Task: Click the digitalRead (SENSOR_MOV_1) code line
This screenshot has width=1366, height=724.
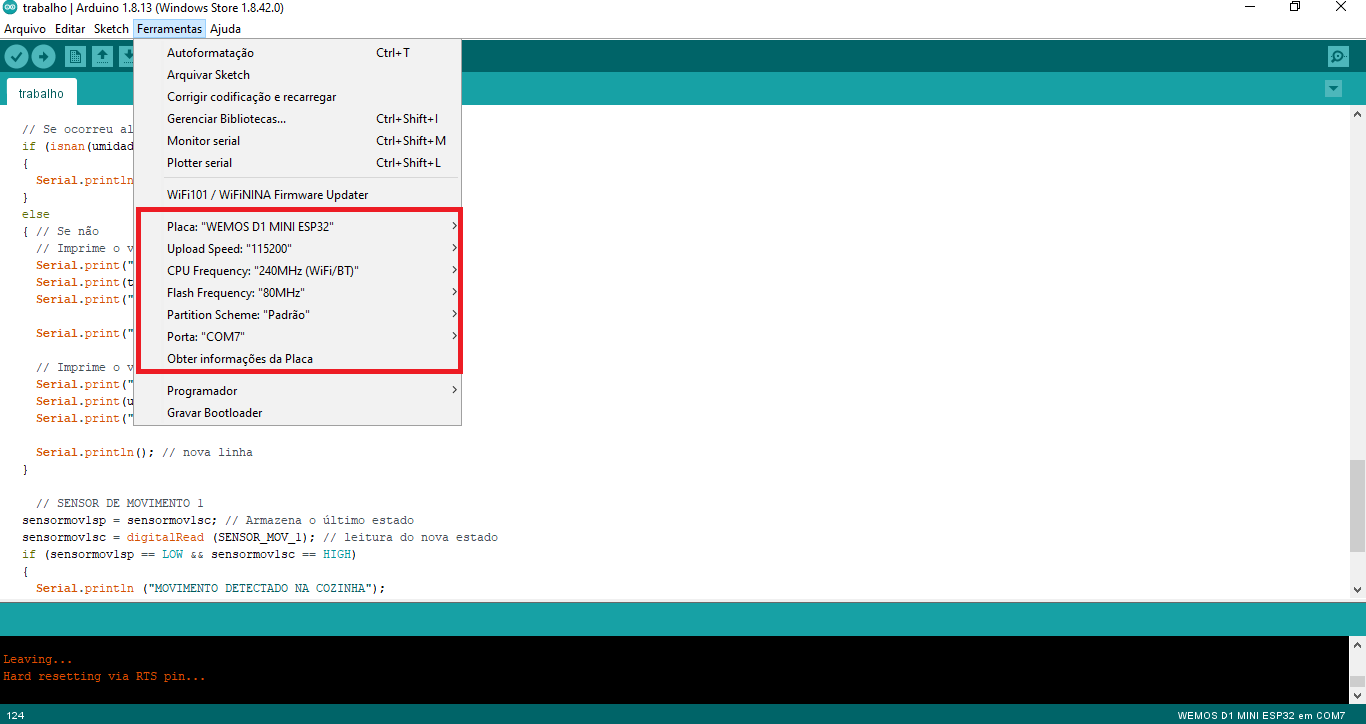Action: pos(260,537)
